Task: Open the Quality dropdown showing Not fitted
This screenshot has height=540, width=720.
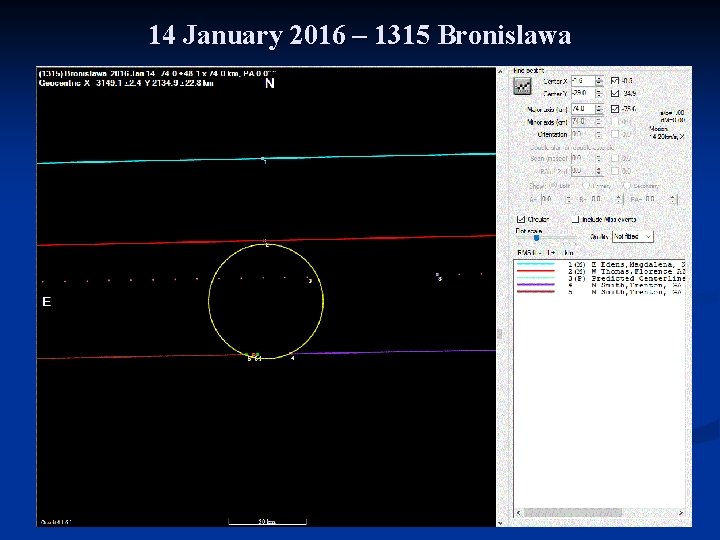Action: pyautogui.click(x=633, y=236)
